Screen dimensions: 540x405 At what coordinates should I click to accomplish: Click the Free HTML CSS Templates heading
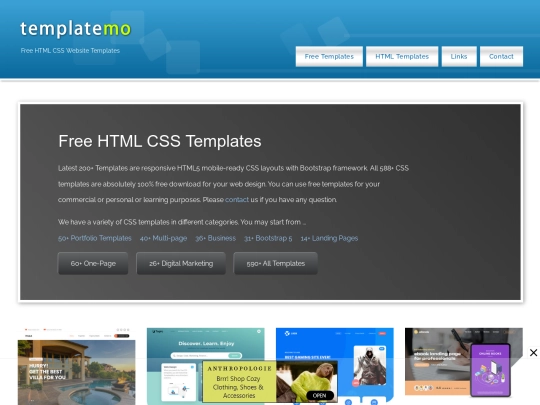click(x=160, y=141)
